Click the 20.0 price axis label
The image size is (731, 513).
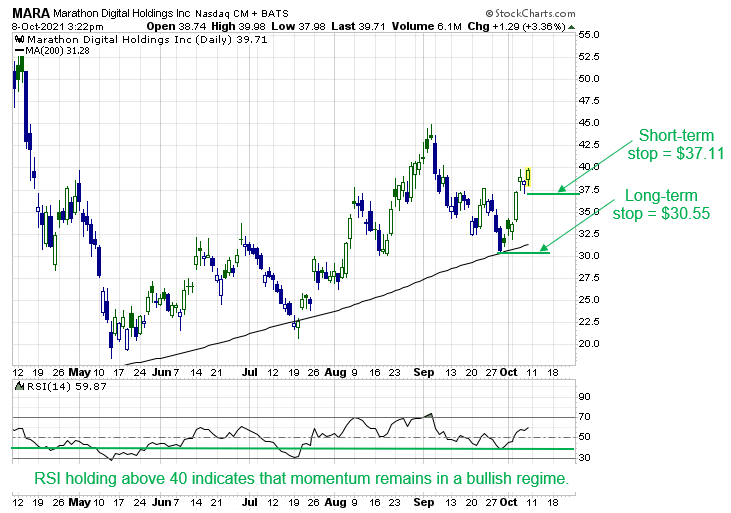589,344
